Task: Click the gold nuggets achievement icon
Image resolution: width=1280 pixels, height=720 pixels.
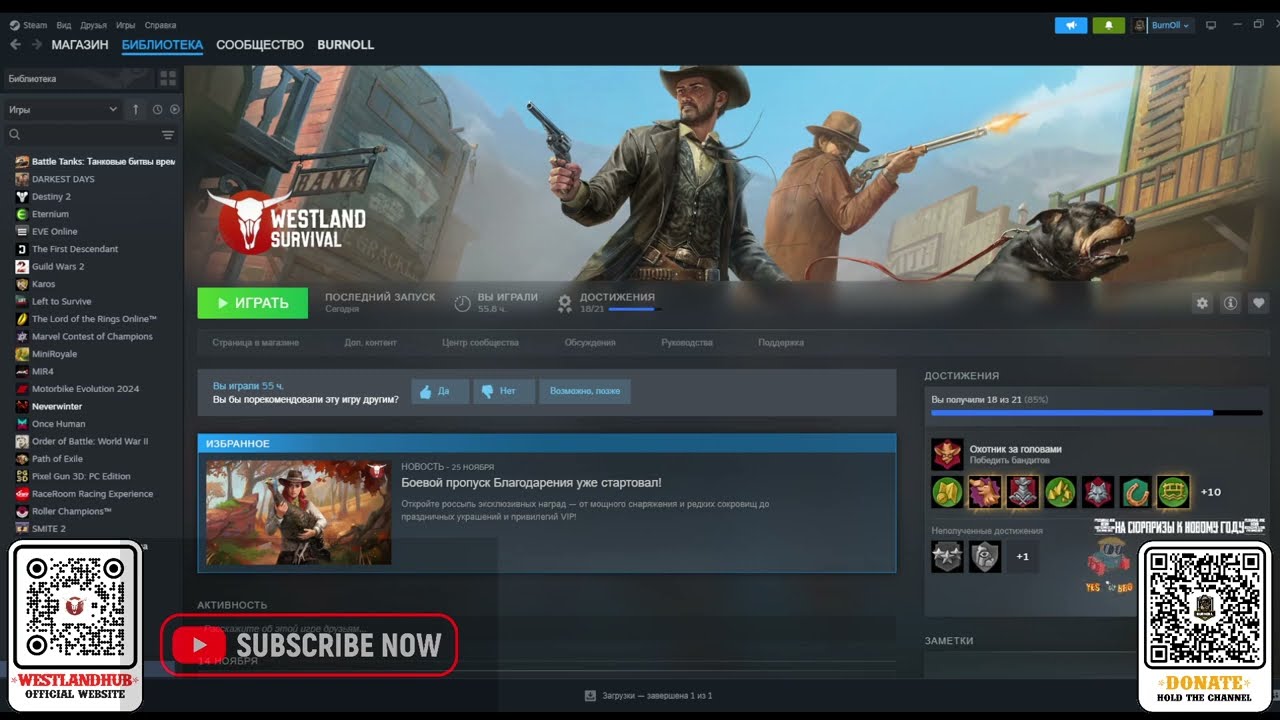Action: click(x=1060, y=491)
